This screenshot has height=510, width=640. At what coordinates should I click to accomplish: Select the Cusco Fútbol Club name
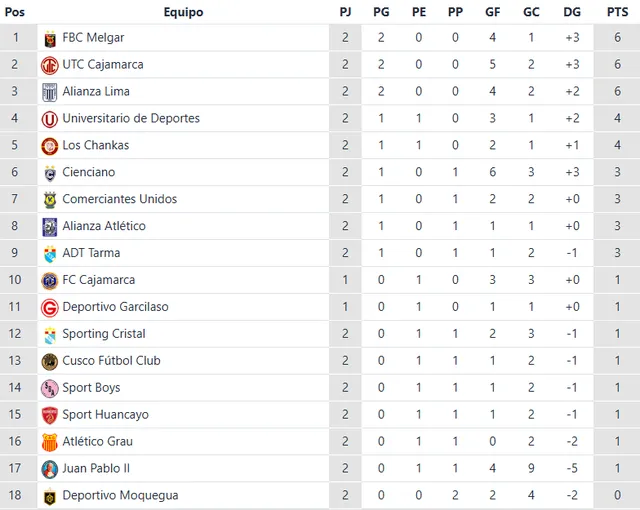tap(111, 361)
